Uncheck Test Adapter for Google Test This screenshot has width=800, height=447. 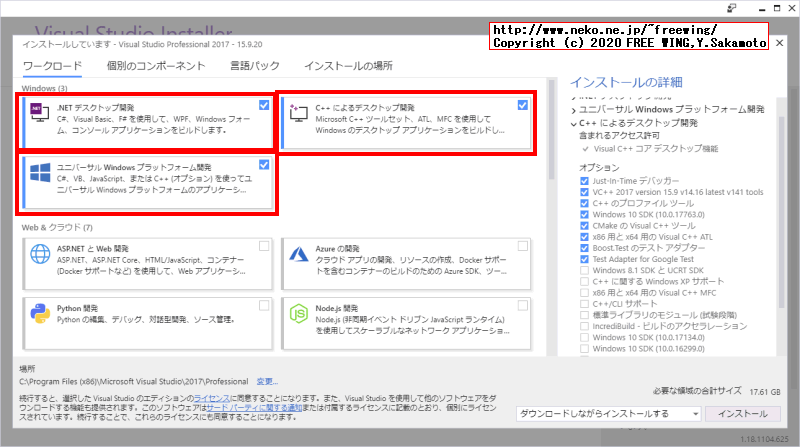pyautogui.click(x=584, y=259)
